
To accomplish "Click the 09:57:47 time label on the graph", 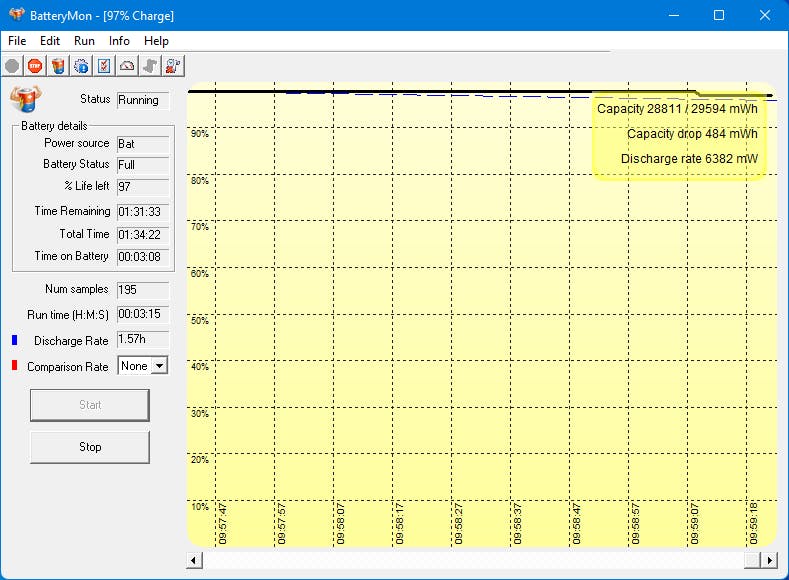I will point(223,524).
